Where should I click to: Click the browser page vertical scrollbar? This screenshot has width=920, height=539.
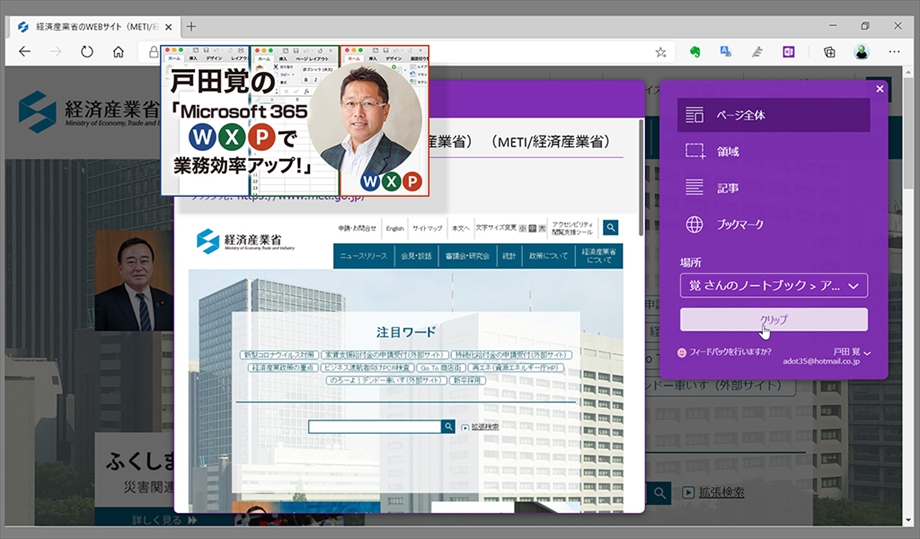click(x=908, y=135)
